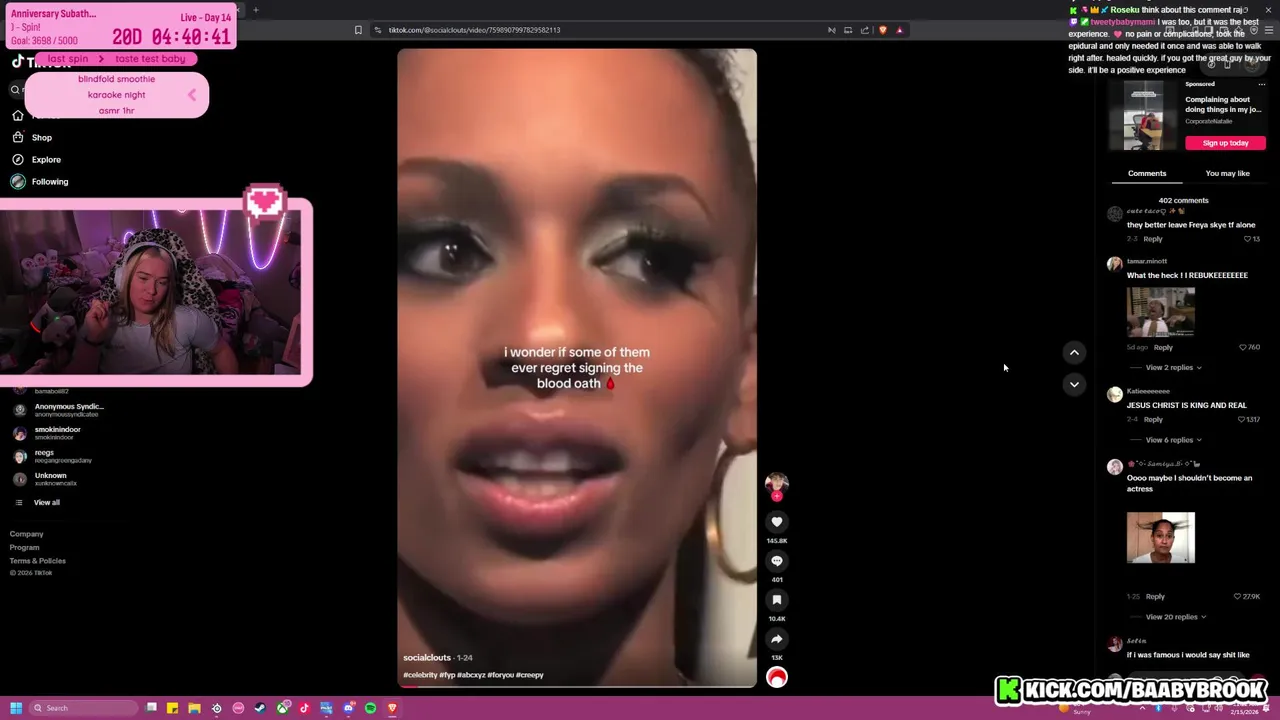Click the #celebrity hashtag
This screenshot has width=1280, height=720.
click(420, 675)
